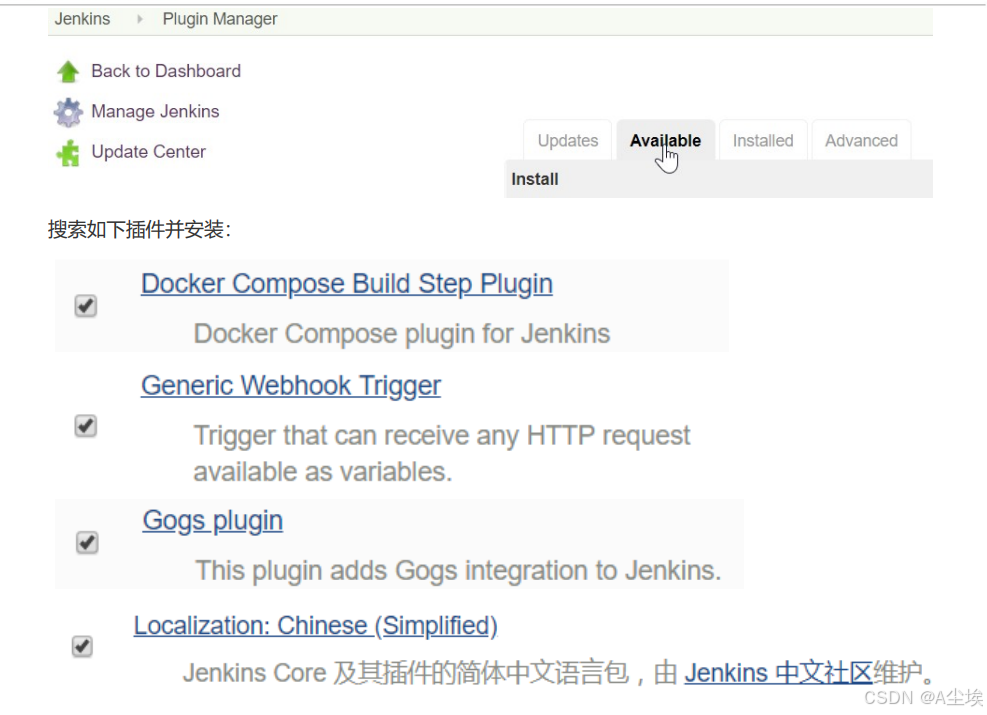The height and width of the screenshot is (715, 987).
Task: Click the Plugin Manager breadcrumb
Action: point(220,19)
